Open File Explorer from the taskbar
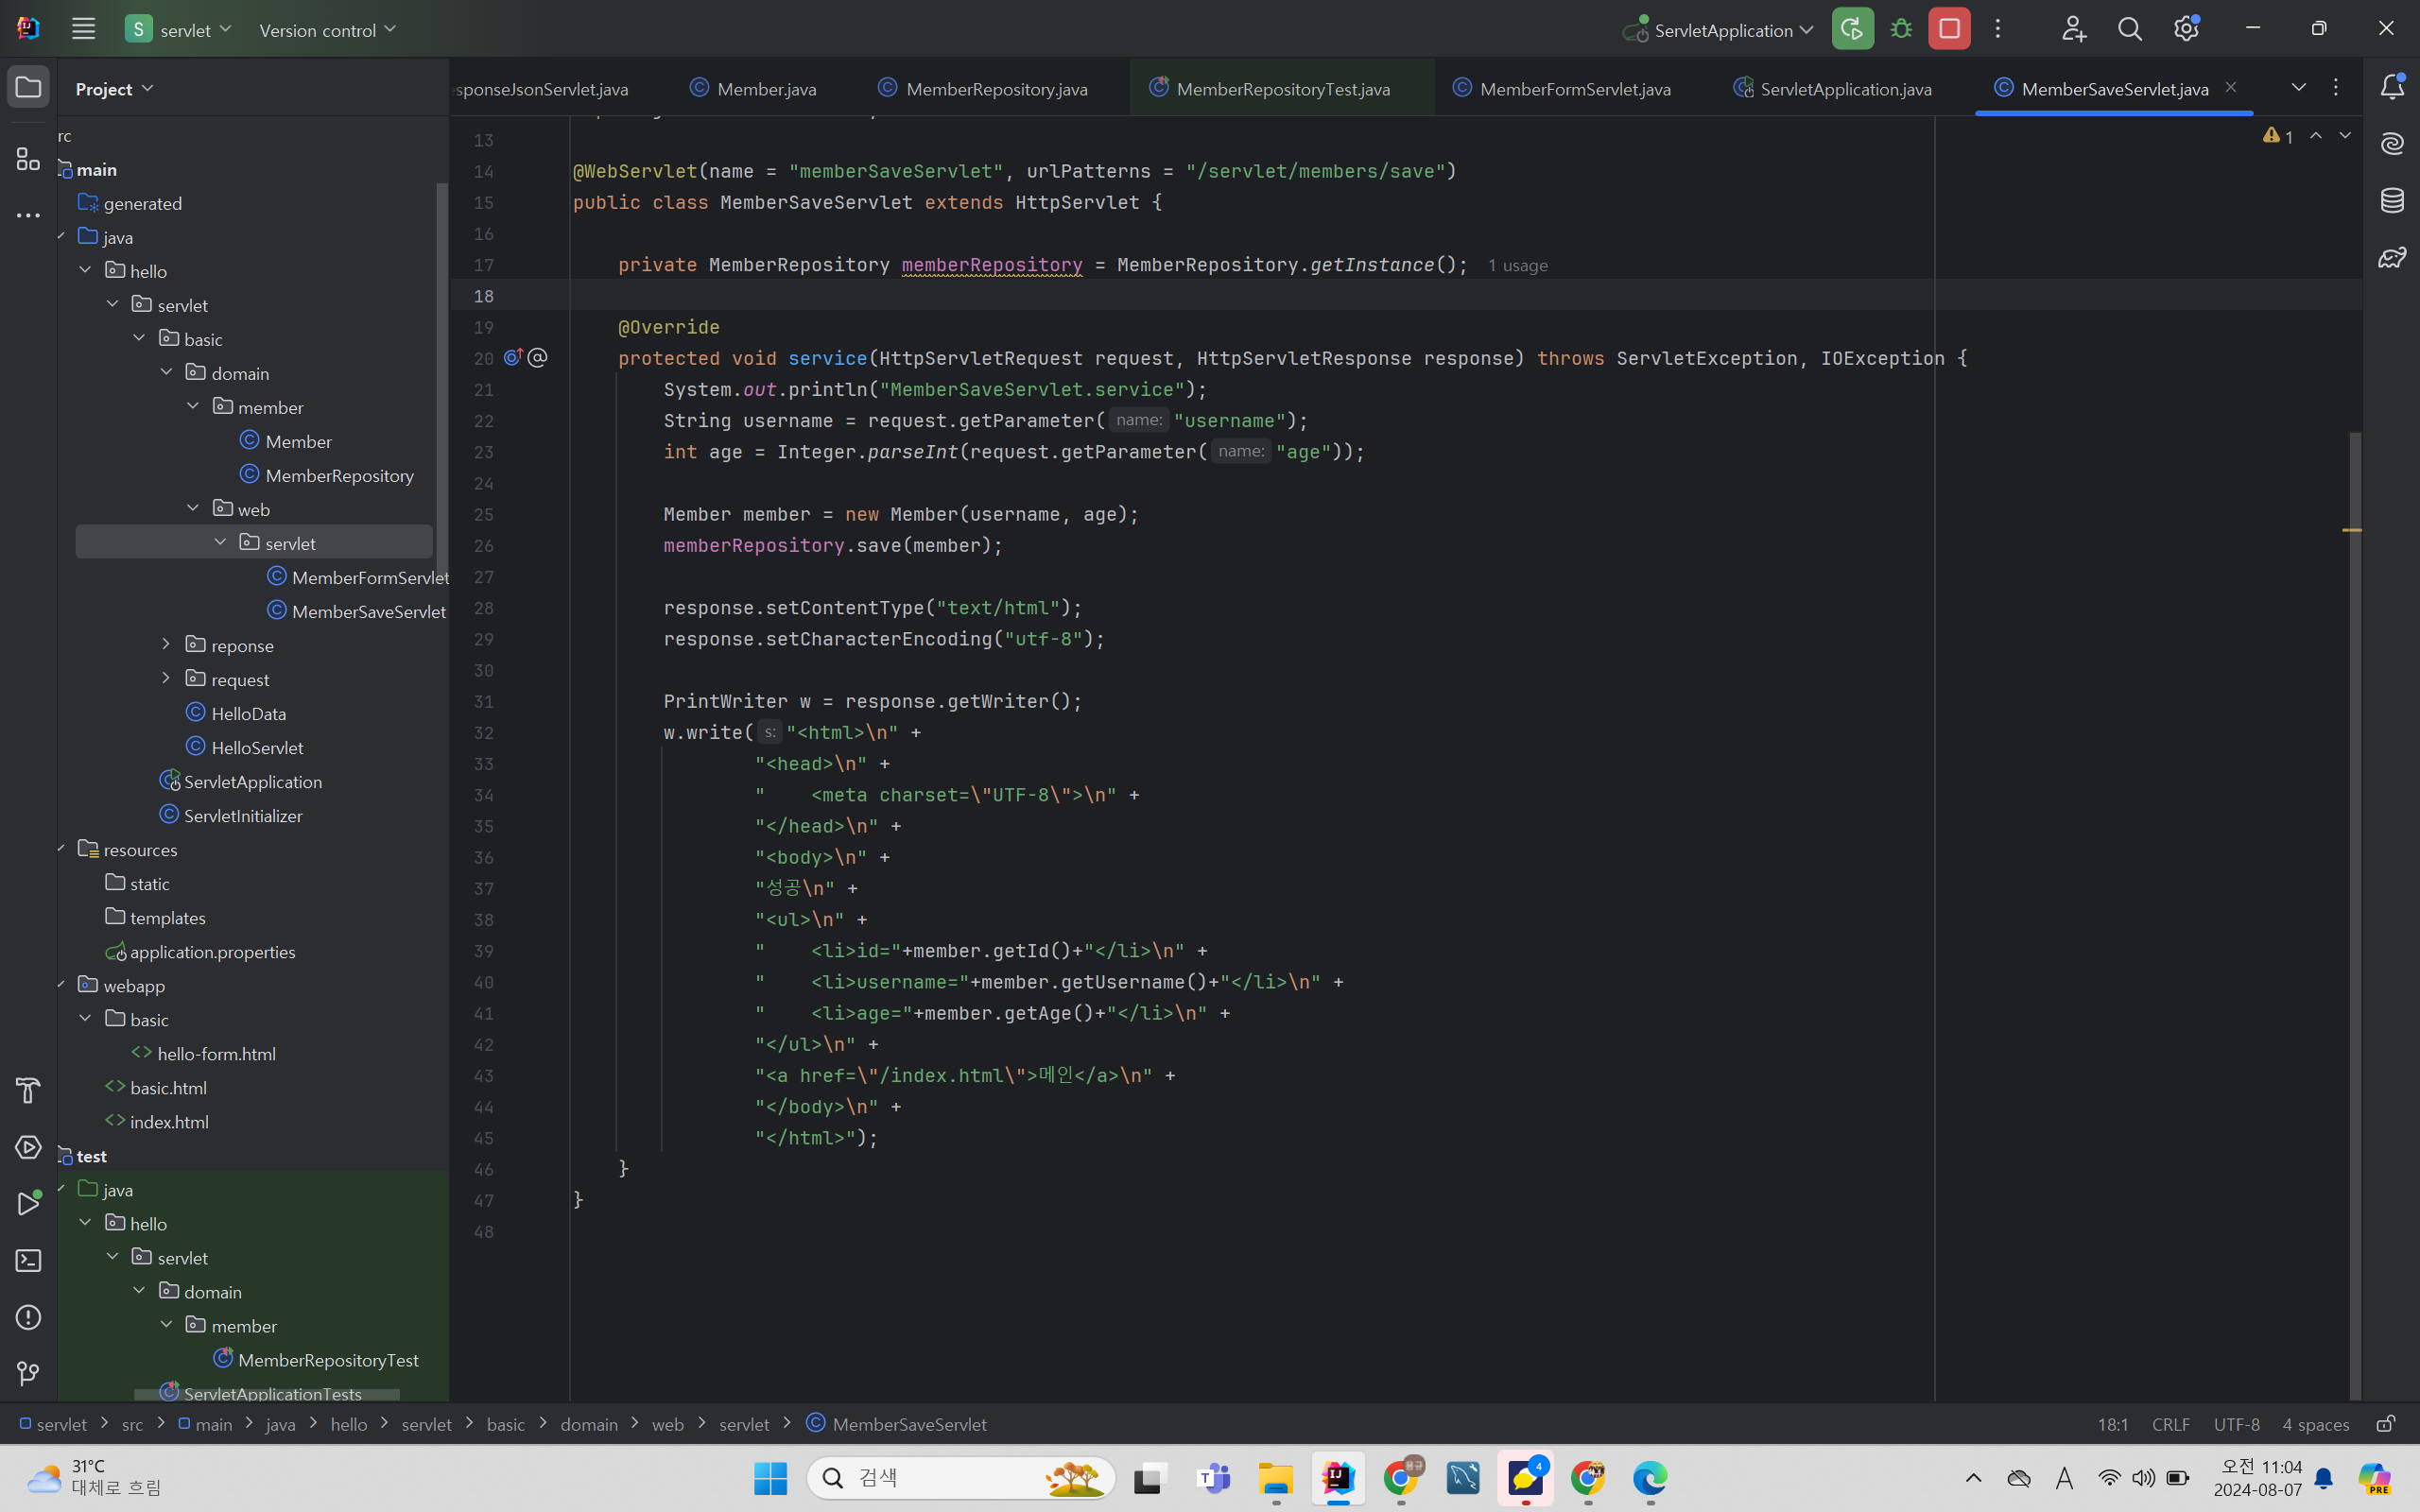Image resolution: width=2420 pixels, height=1512 pixels. (x=1276, y=1478)
